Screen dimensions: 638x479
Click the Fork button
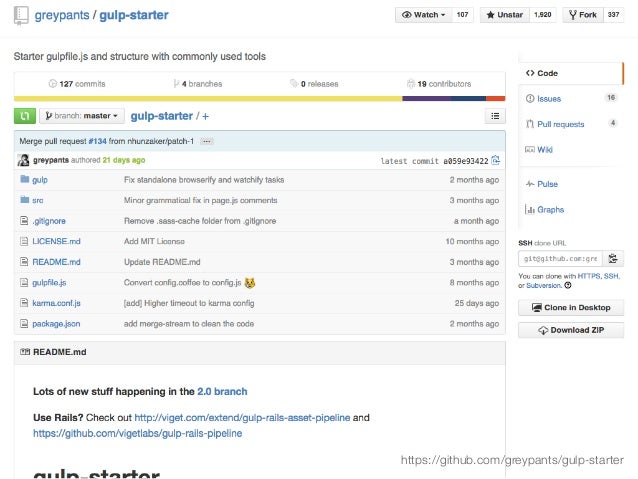click(x=583, y=15)
